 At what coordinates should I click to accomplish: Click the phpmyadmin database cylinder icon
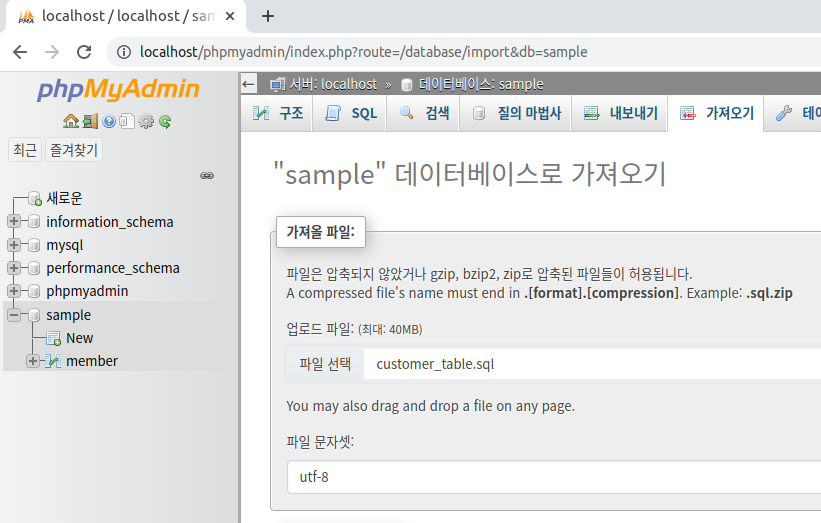click(34, 291)
